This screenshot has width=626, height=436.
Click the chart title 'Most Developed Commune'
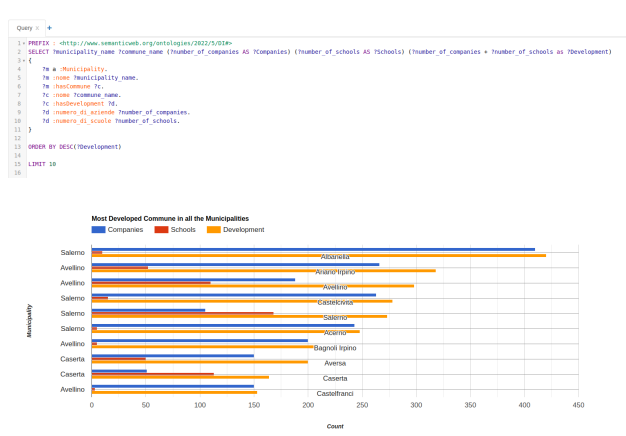pos(170,218)
